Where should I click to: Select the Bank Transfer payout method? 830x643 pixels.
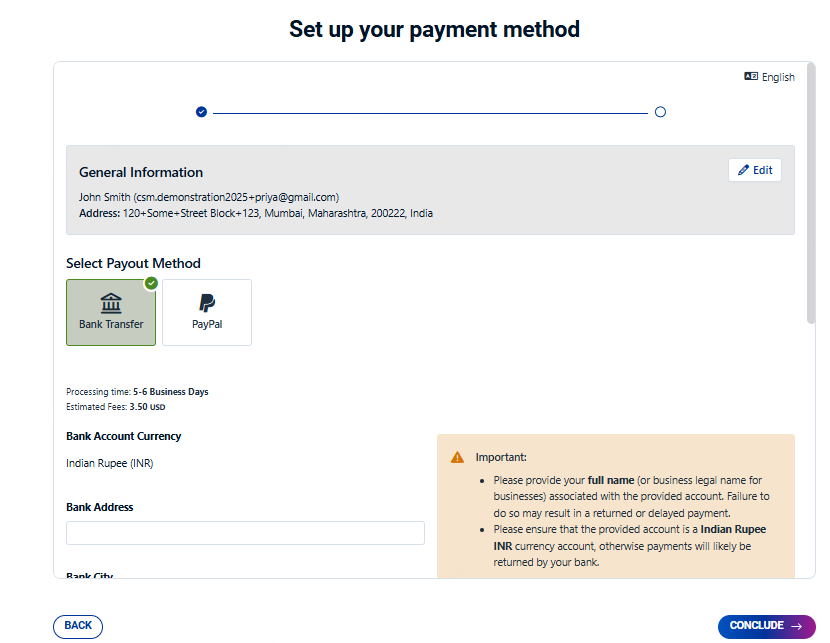(111, 313)
